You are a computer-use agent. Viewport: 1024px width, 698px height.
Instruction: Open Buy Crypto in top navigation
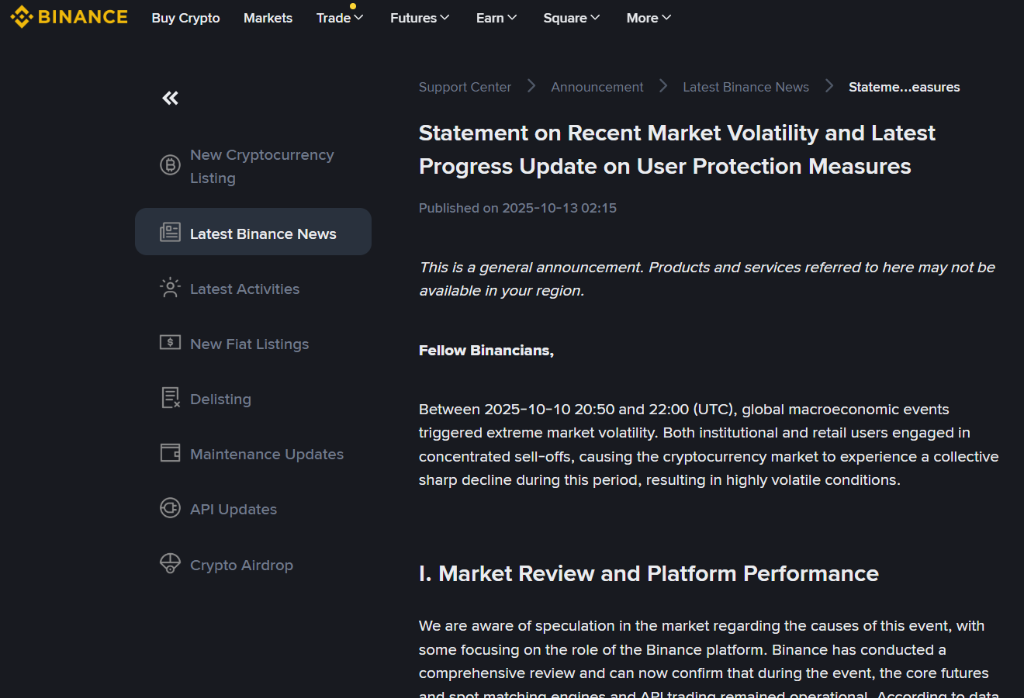[186, 18]
